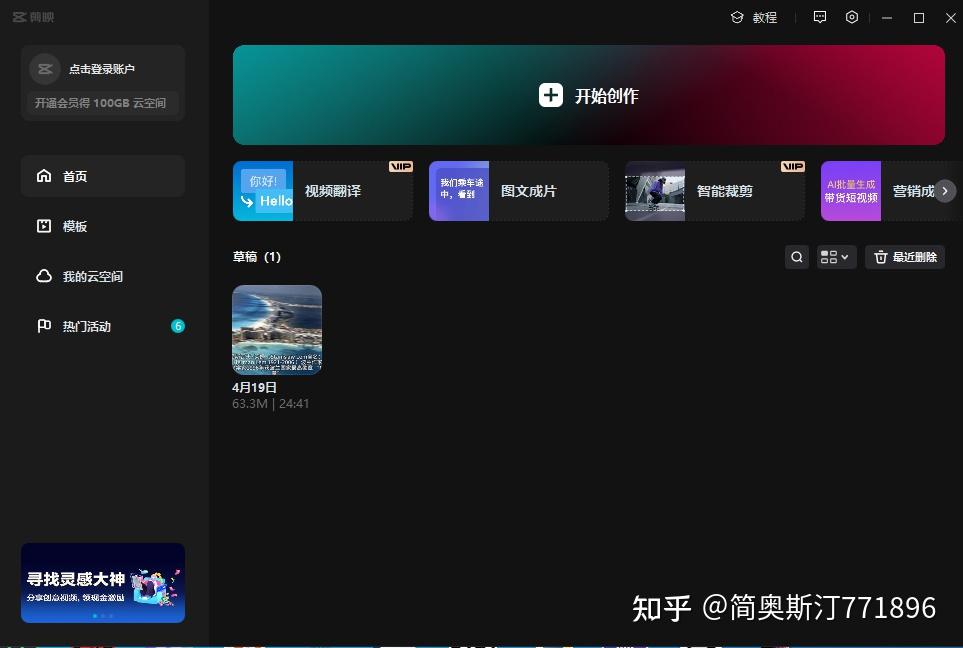Click the AI批量生成 带货短视频 thumbnail
963x648 pixels.
click(851, 191)
